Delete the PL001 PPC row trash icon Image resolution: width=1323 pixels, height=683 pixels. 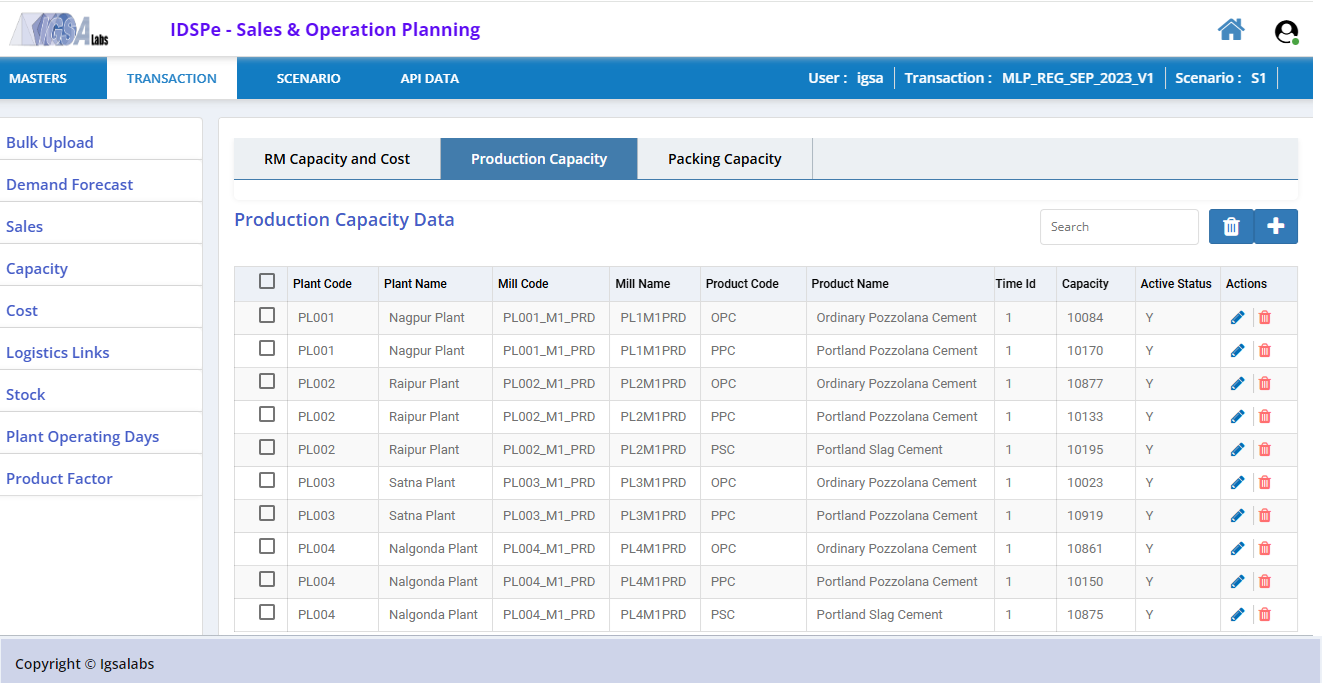pos(1265,351)
